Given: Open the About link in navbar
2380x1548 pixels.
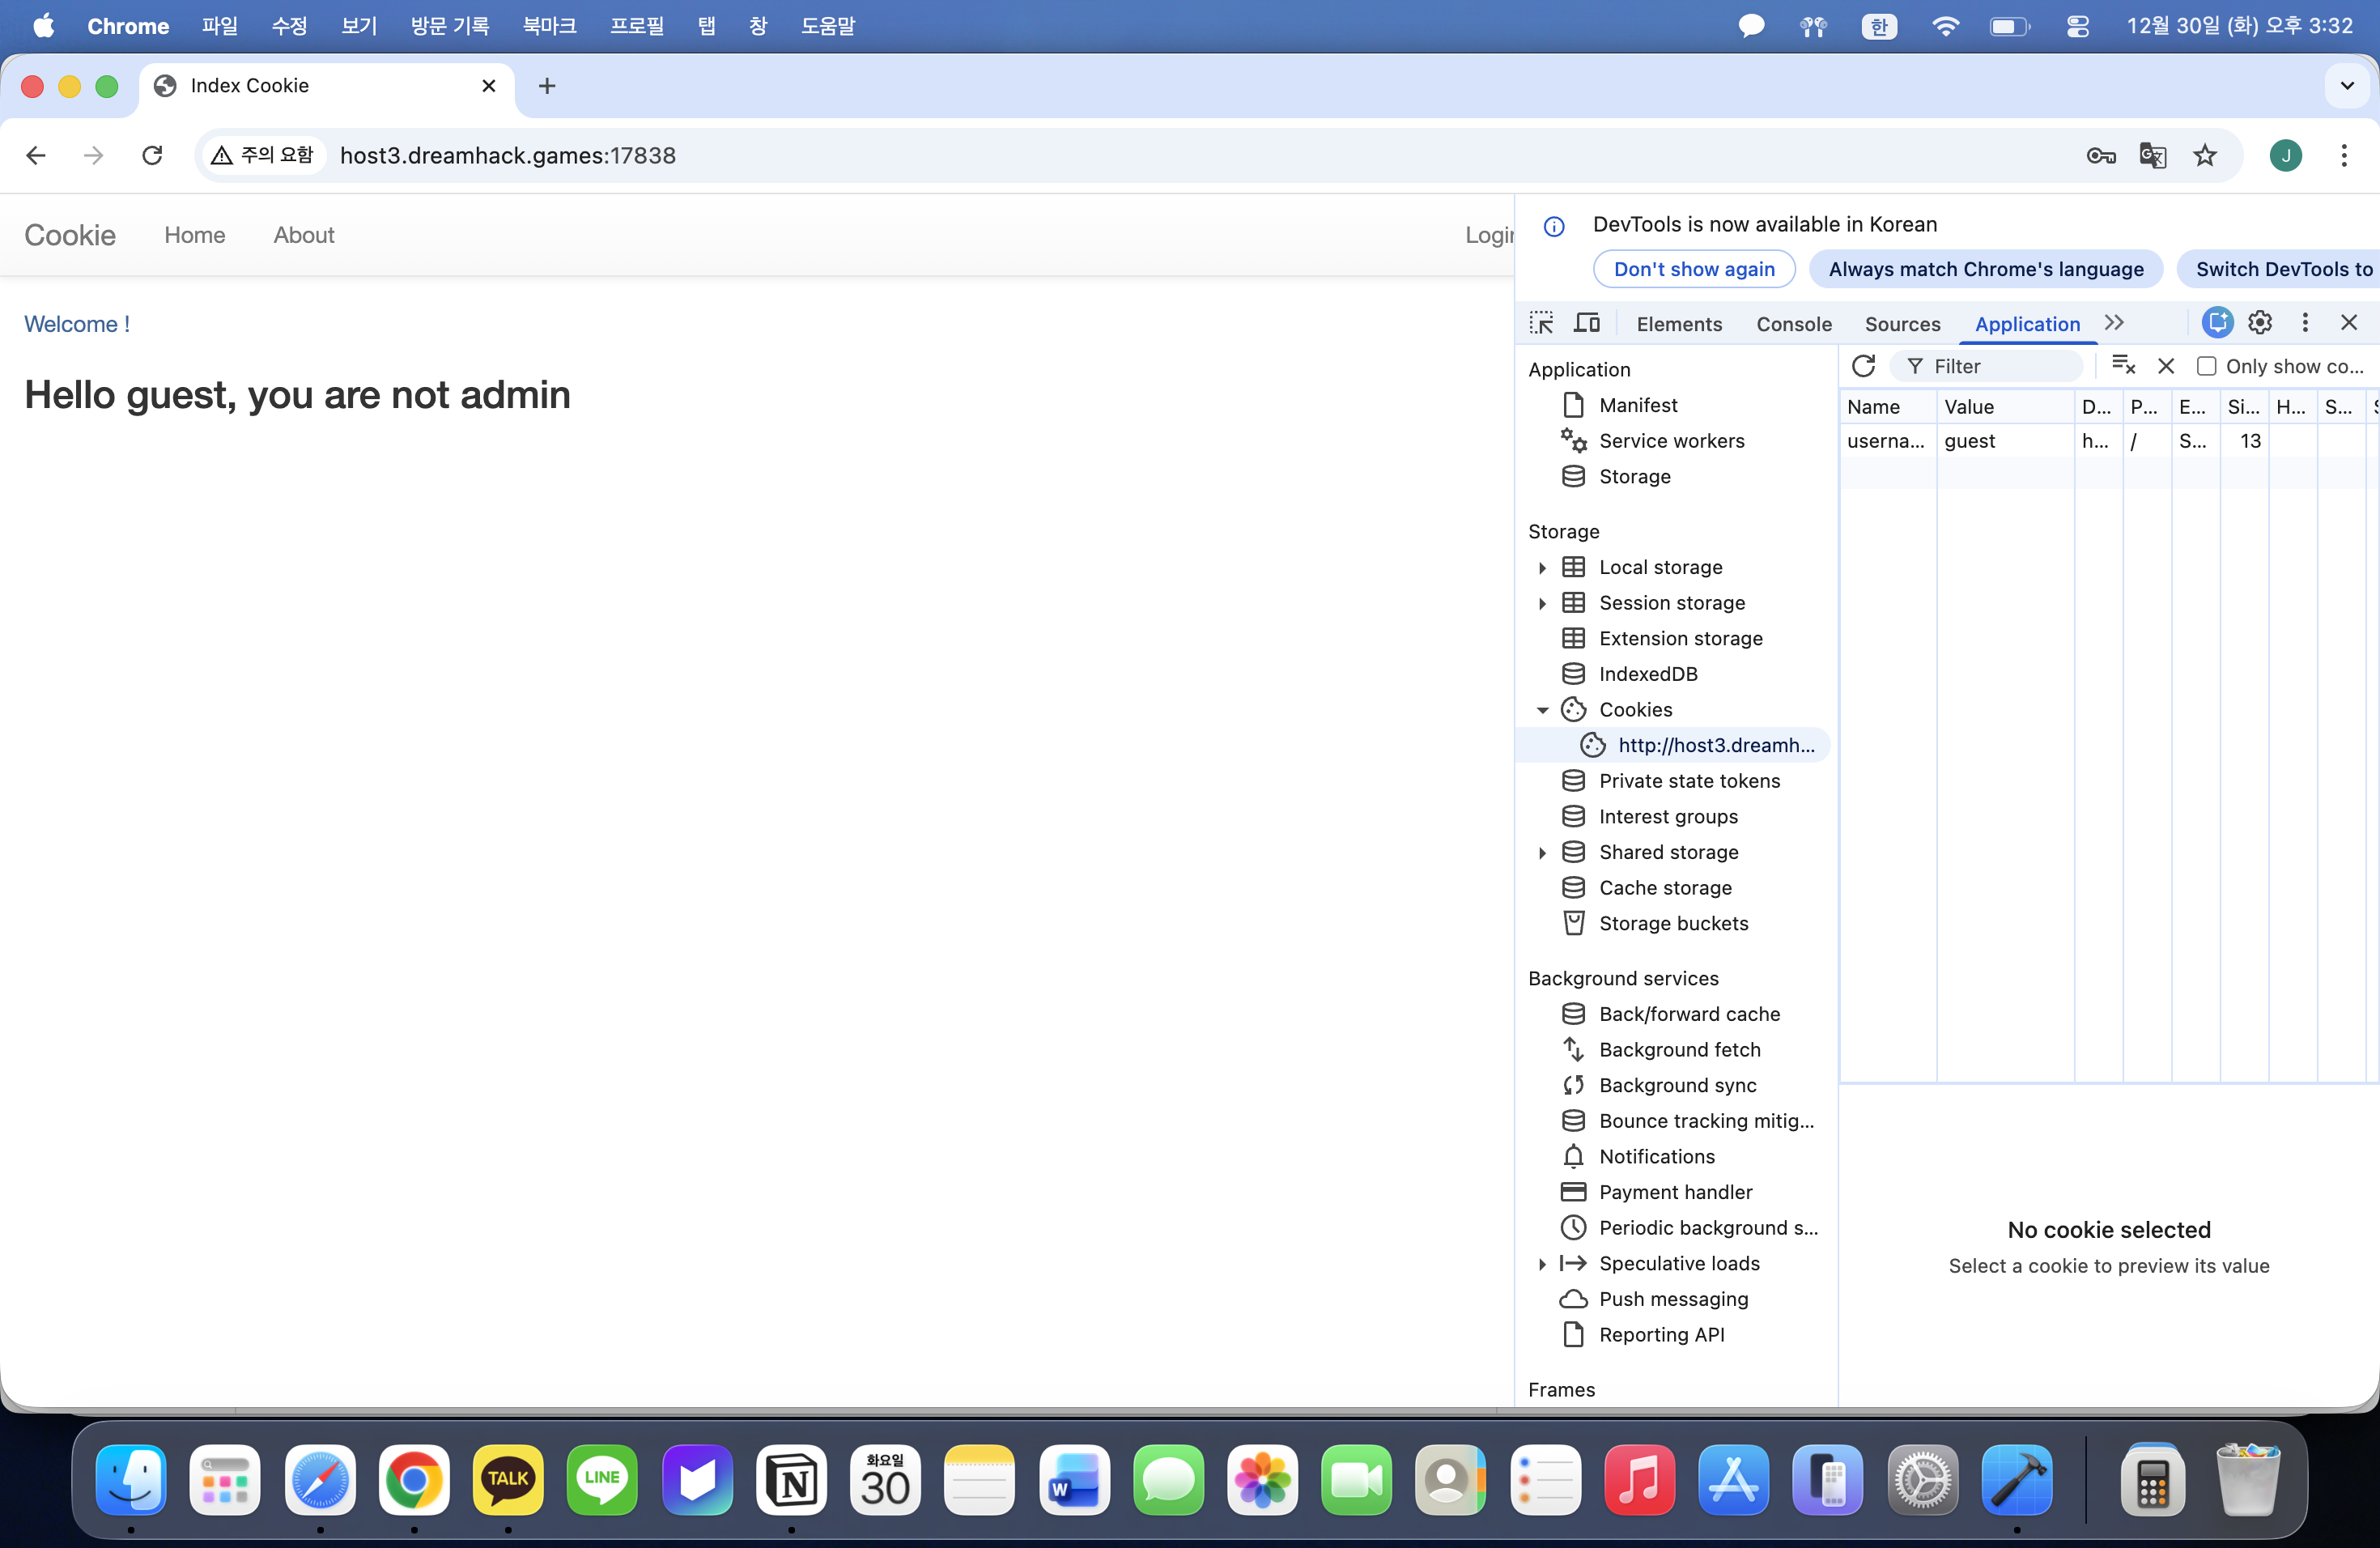Looking at the screenshot, I should click(x=303, y=235).
